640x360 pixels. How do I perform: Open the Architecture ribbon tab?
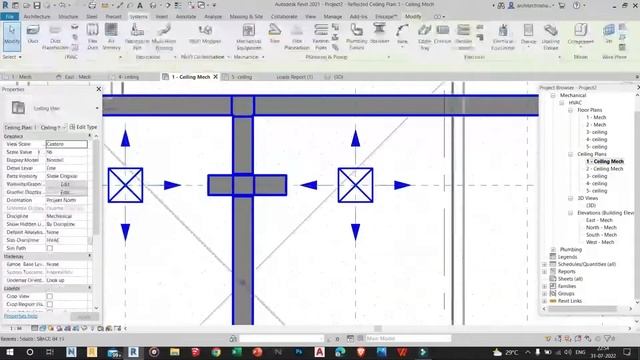37,17
